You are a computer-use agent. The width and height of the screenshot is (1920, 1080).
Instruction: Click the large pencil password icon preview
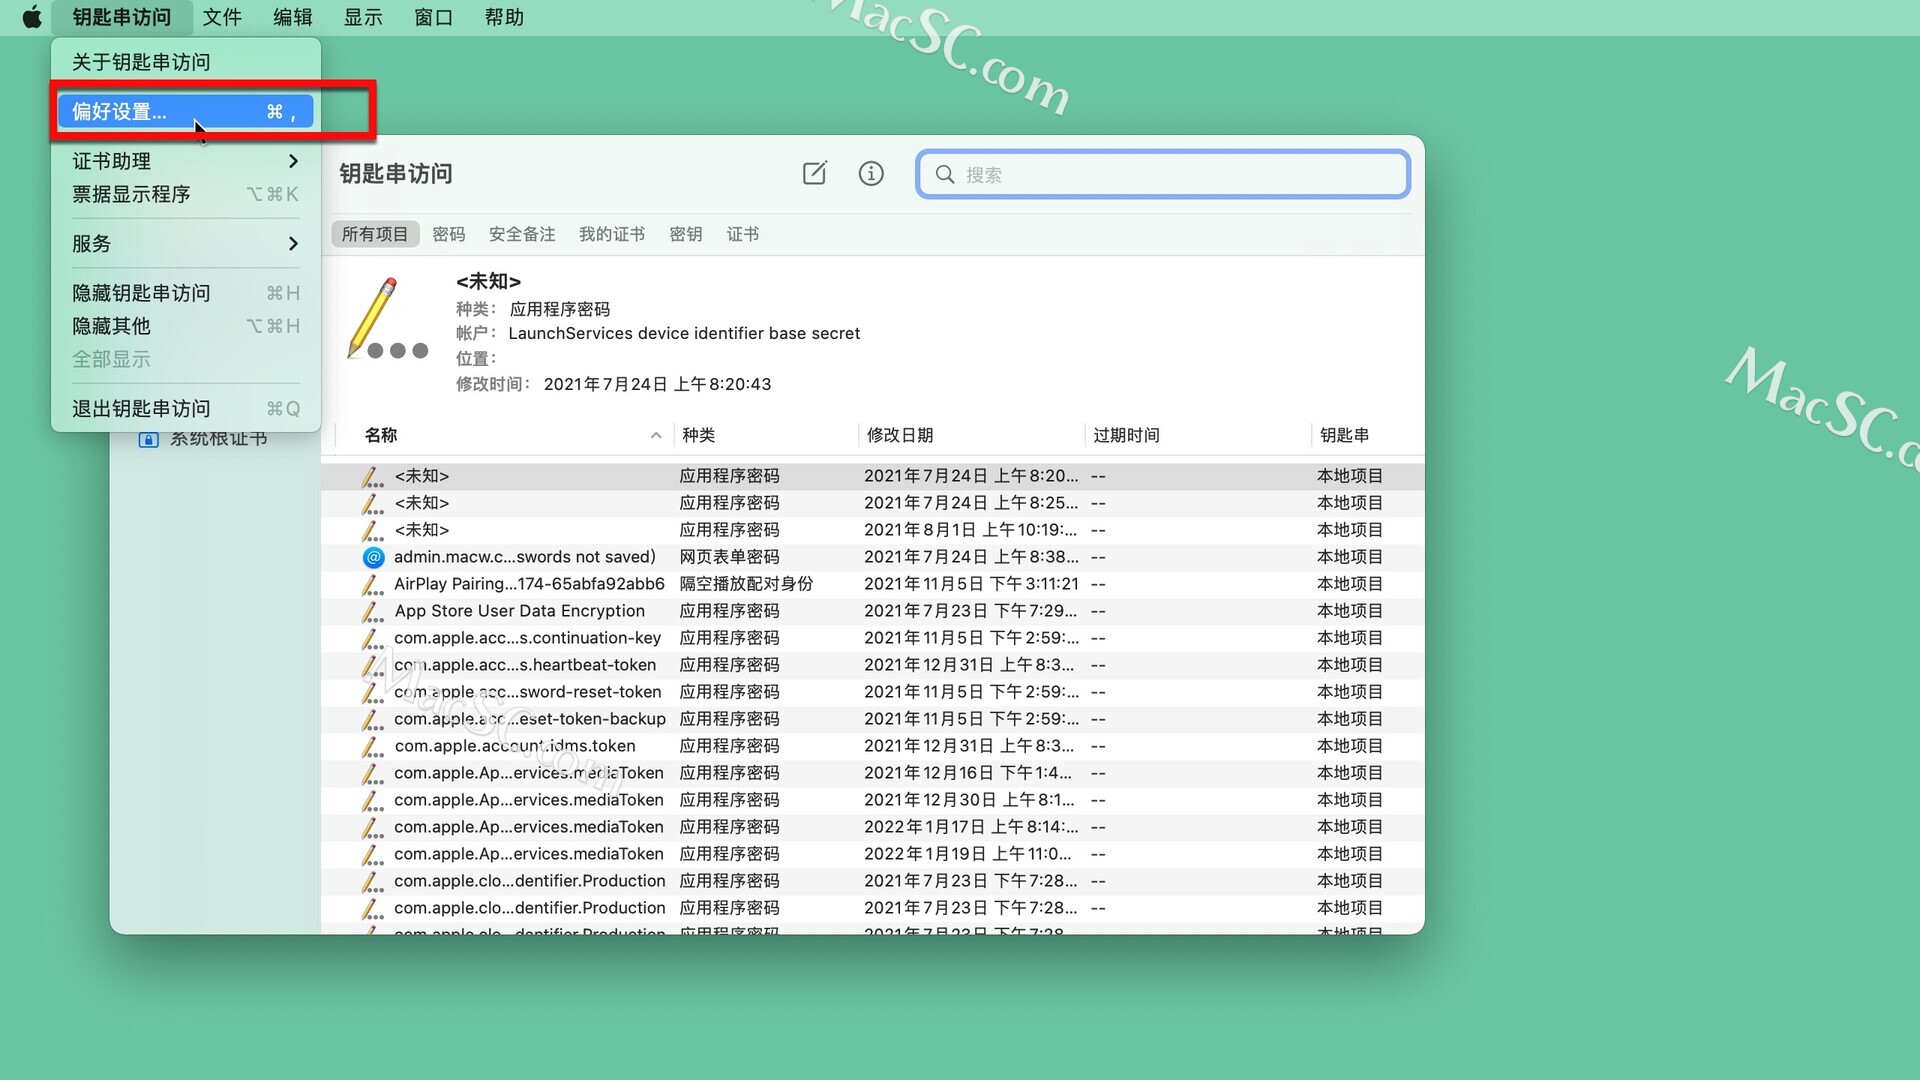tap(388, 320)
